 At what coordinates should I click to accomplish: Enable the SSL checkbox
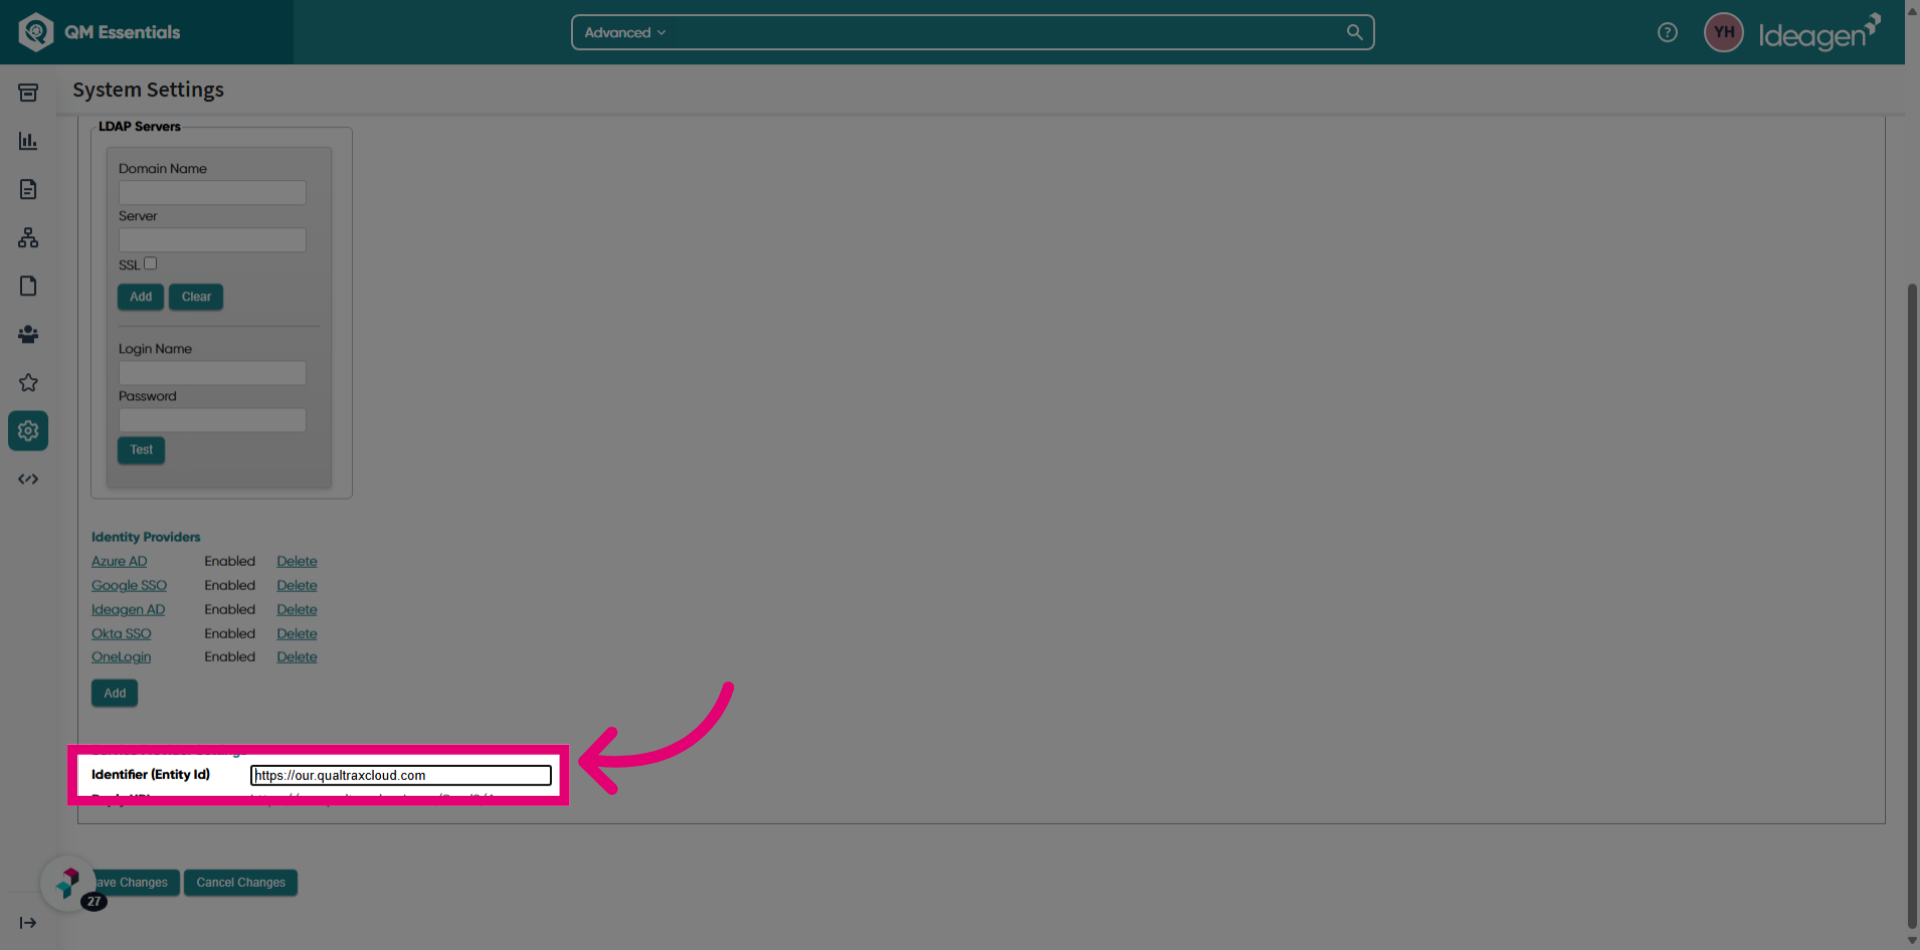pos(150,263)
